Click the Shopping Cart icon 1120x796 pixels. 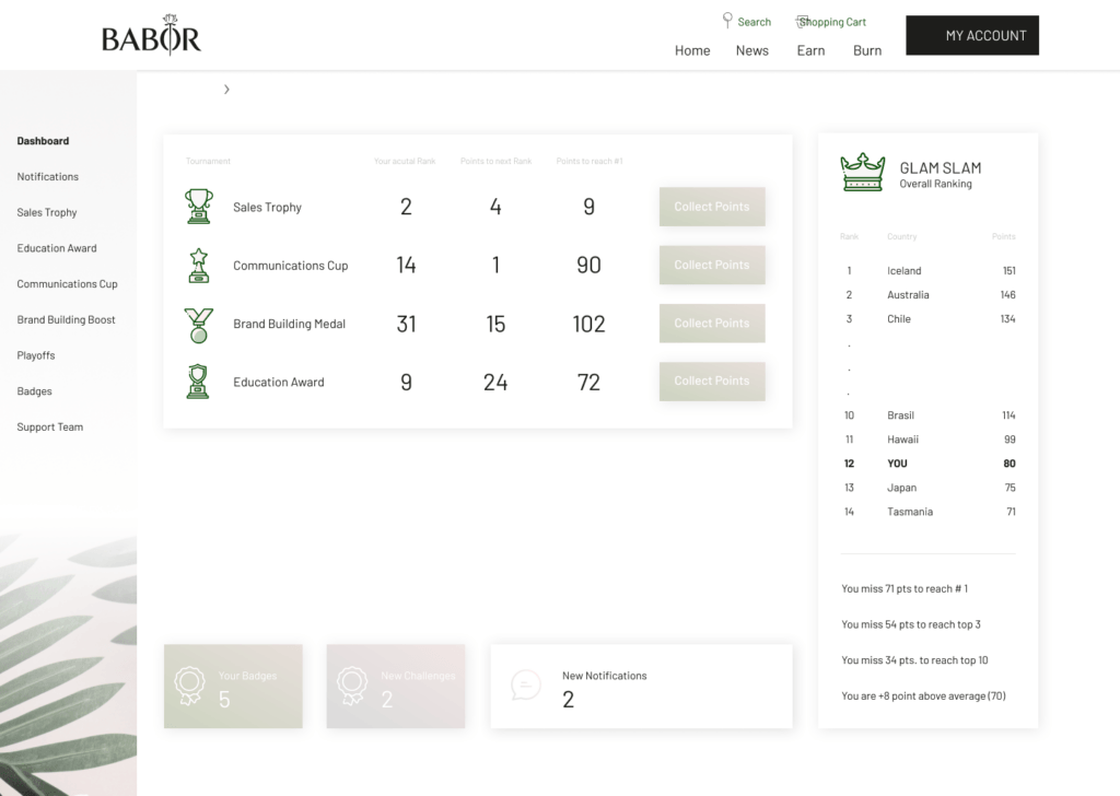click(801, 21)
